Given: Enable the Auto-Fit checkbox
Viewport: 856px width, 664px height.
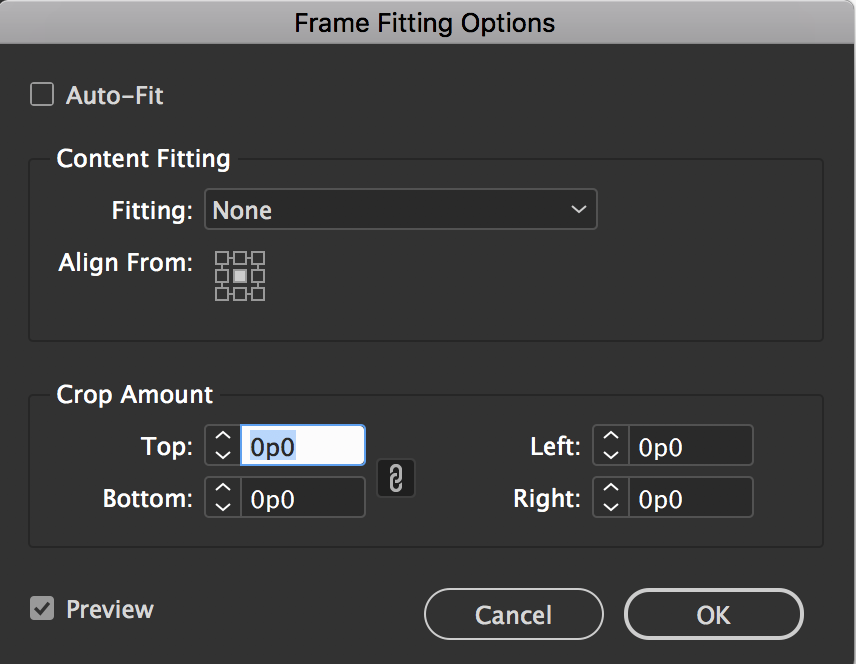Looking at the screenshot, I should coord(42,96).
